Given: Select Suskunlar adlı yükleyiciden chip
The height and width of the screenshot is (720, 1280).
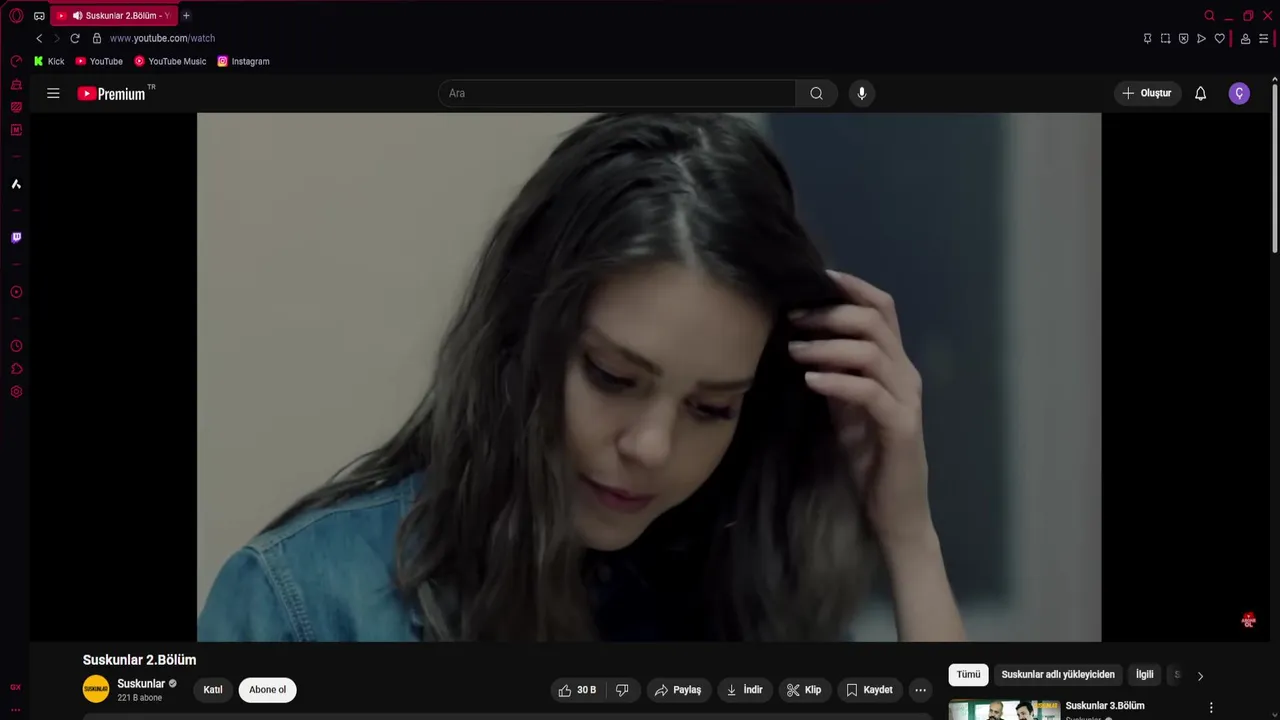Looking at the screenshot, I should point(1058,675).
